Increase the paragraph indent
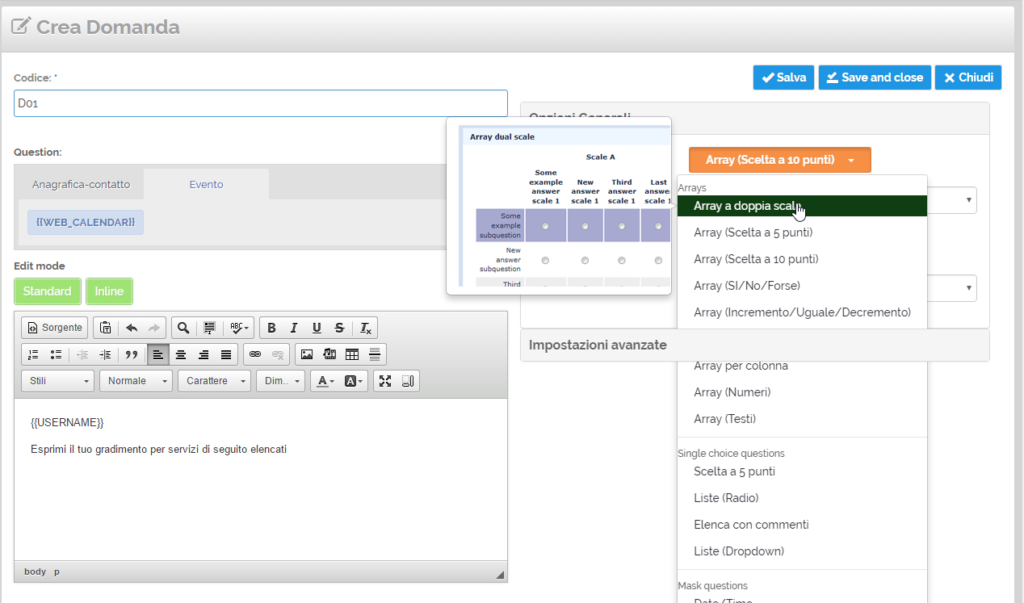The image size is (1024, 603). coord(104,355)
